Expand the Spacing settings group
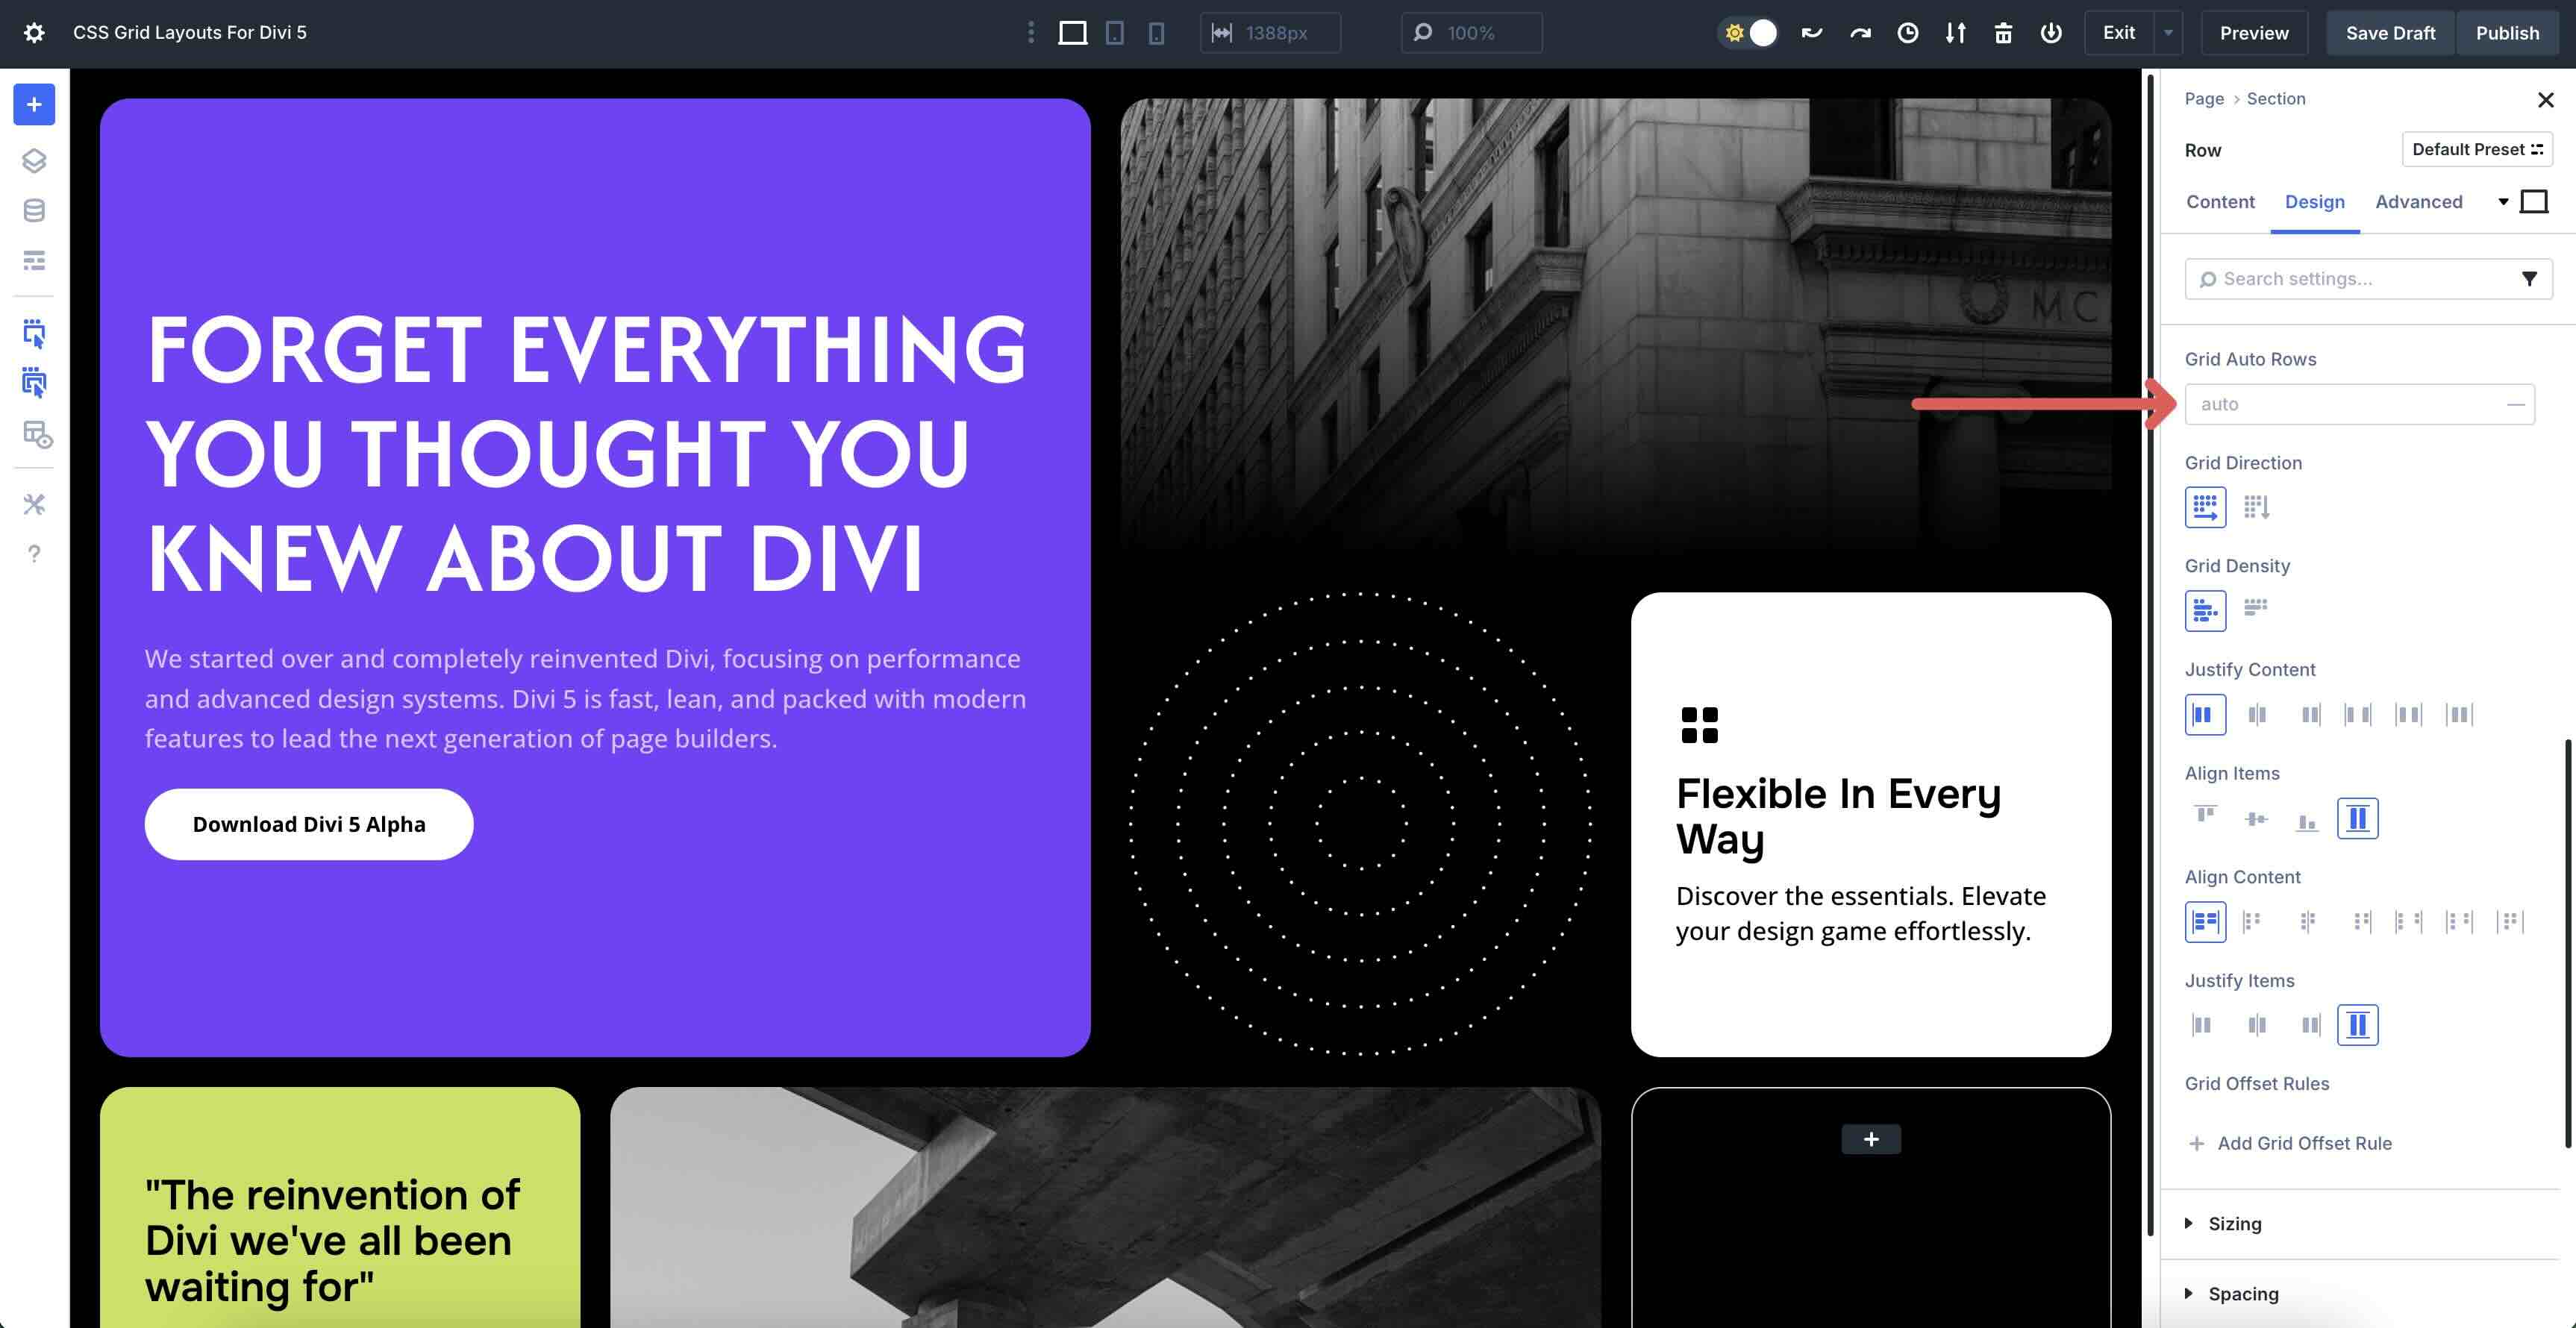The height and width of the screenshot is (1328, 2576). point(2242,1293)
